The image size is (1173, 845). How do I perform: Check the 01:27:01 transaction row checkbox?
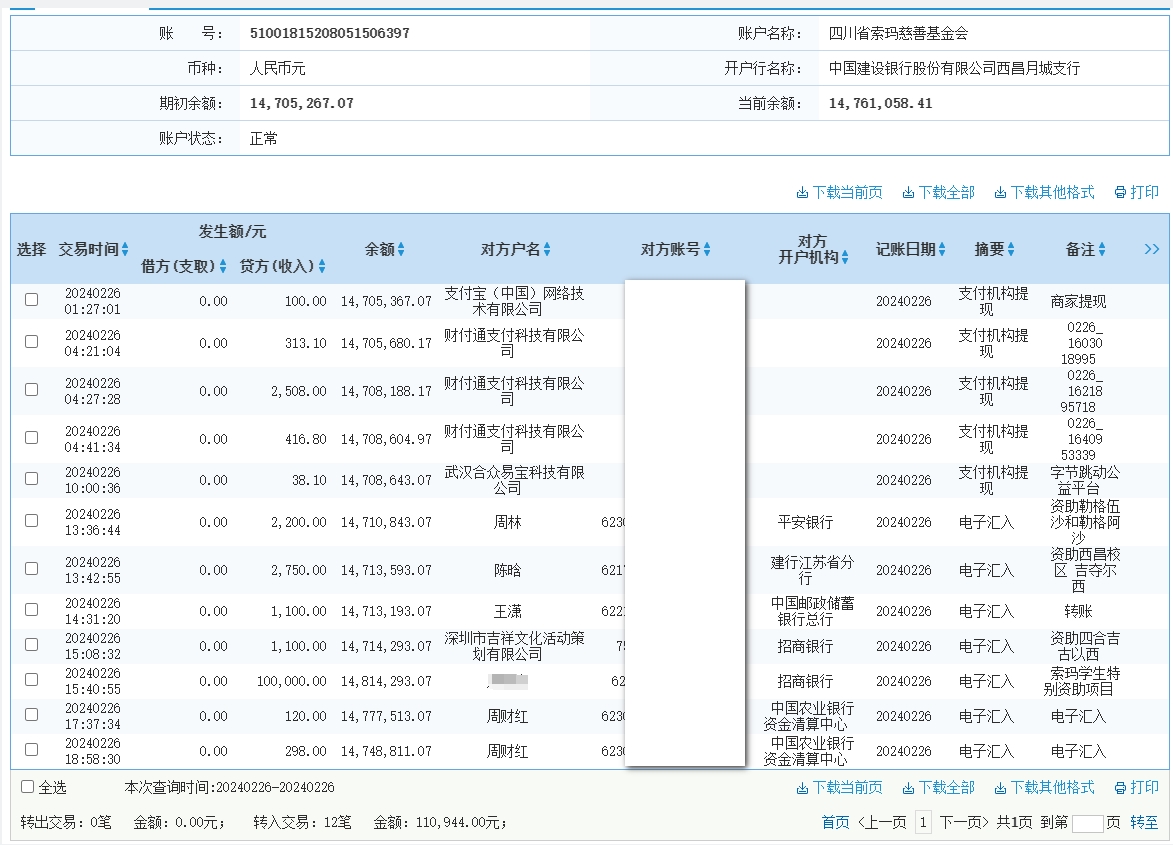31,300
